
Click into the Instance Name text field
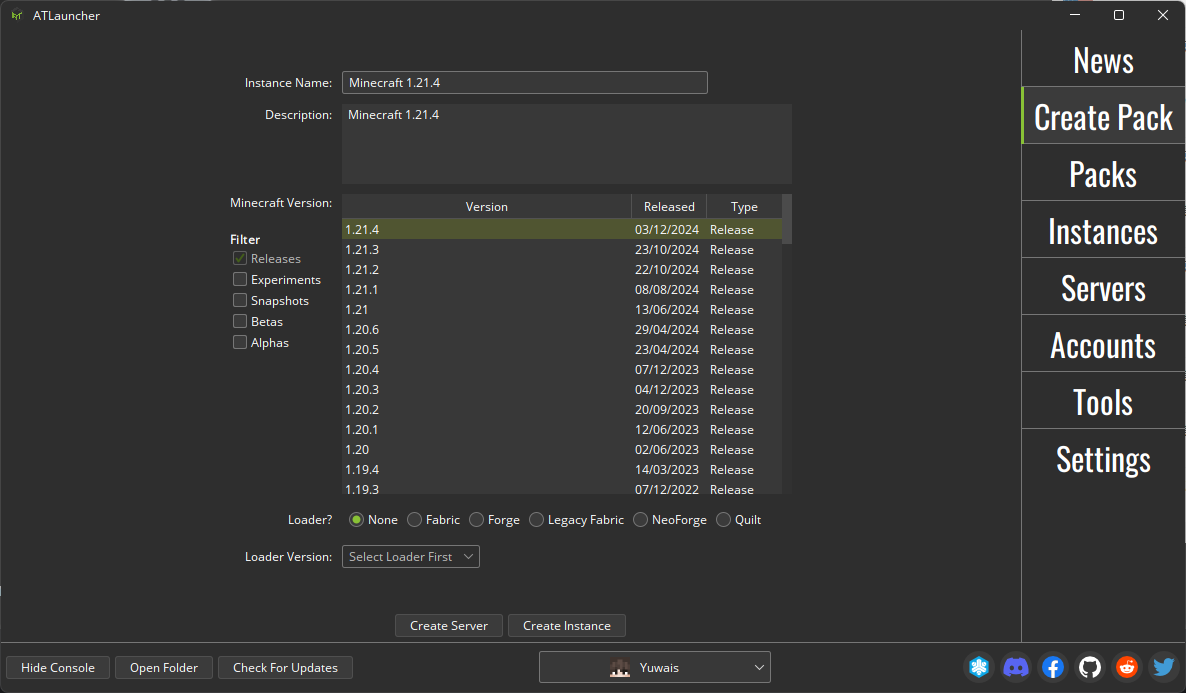point(525,83)
